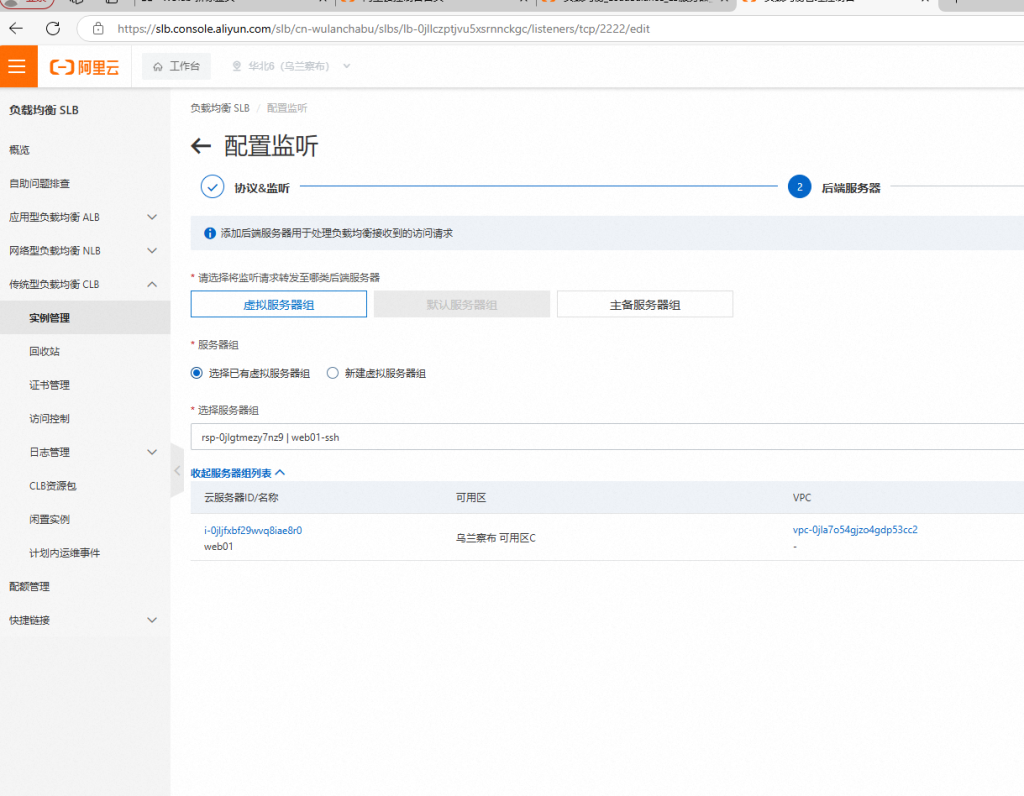Select 新建虚拟服务器组 radio button
The height and width of the screenshot is (796, 1024).
pyautogui.click(x=333, y=373)
